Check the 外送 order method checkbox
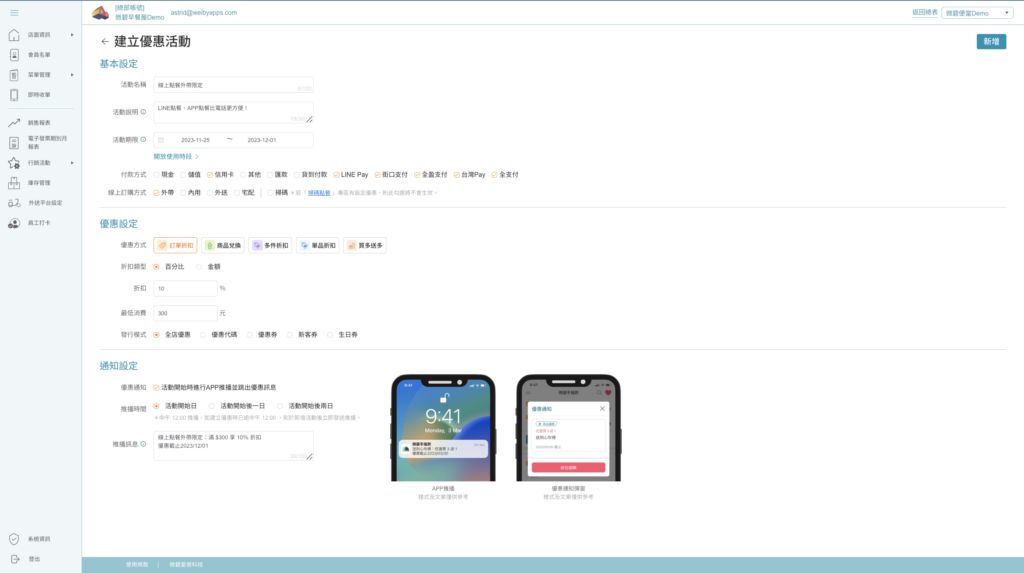 [210, 193]
